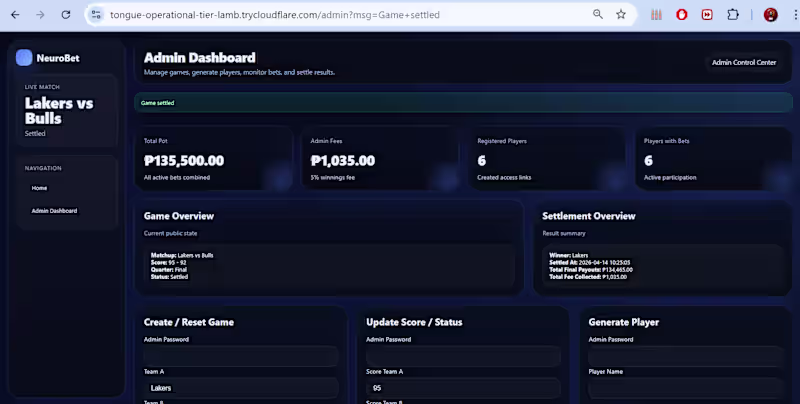Click the Admin Dashboard page heading

click(x=199, y=58)
